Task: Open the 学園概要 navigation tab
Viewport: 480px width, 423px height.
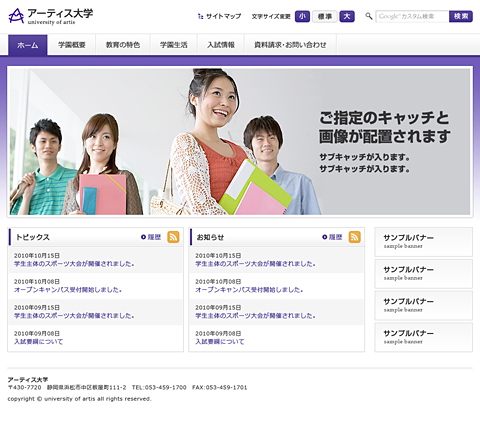Action: coord(72,45)
